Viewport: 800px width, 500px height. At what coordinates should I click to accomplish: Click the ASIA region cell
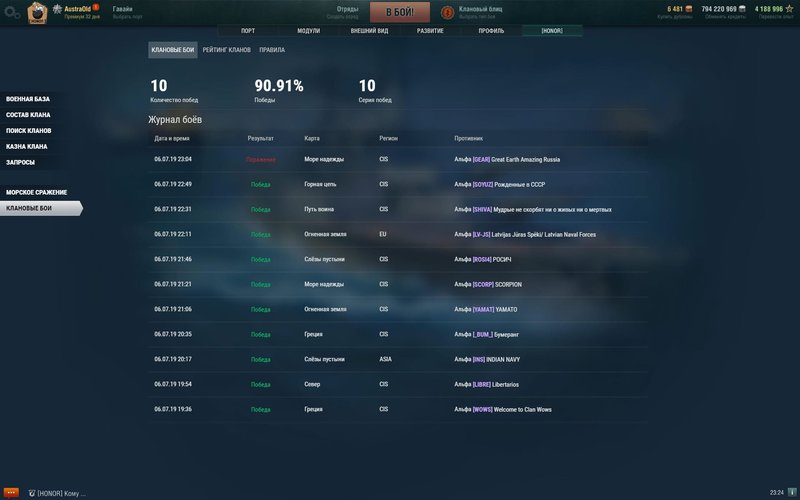point(385,359)
